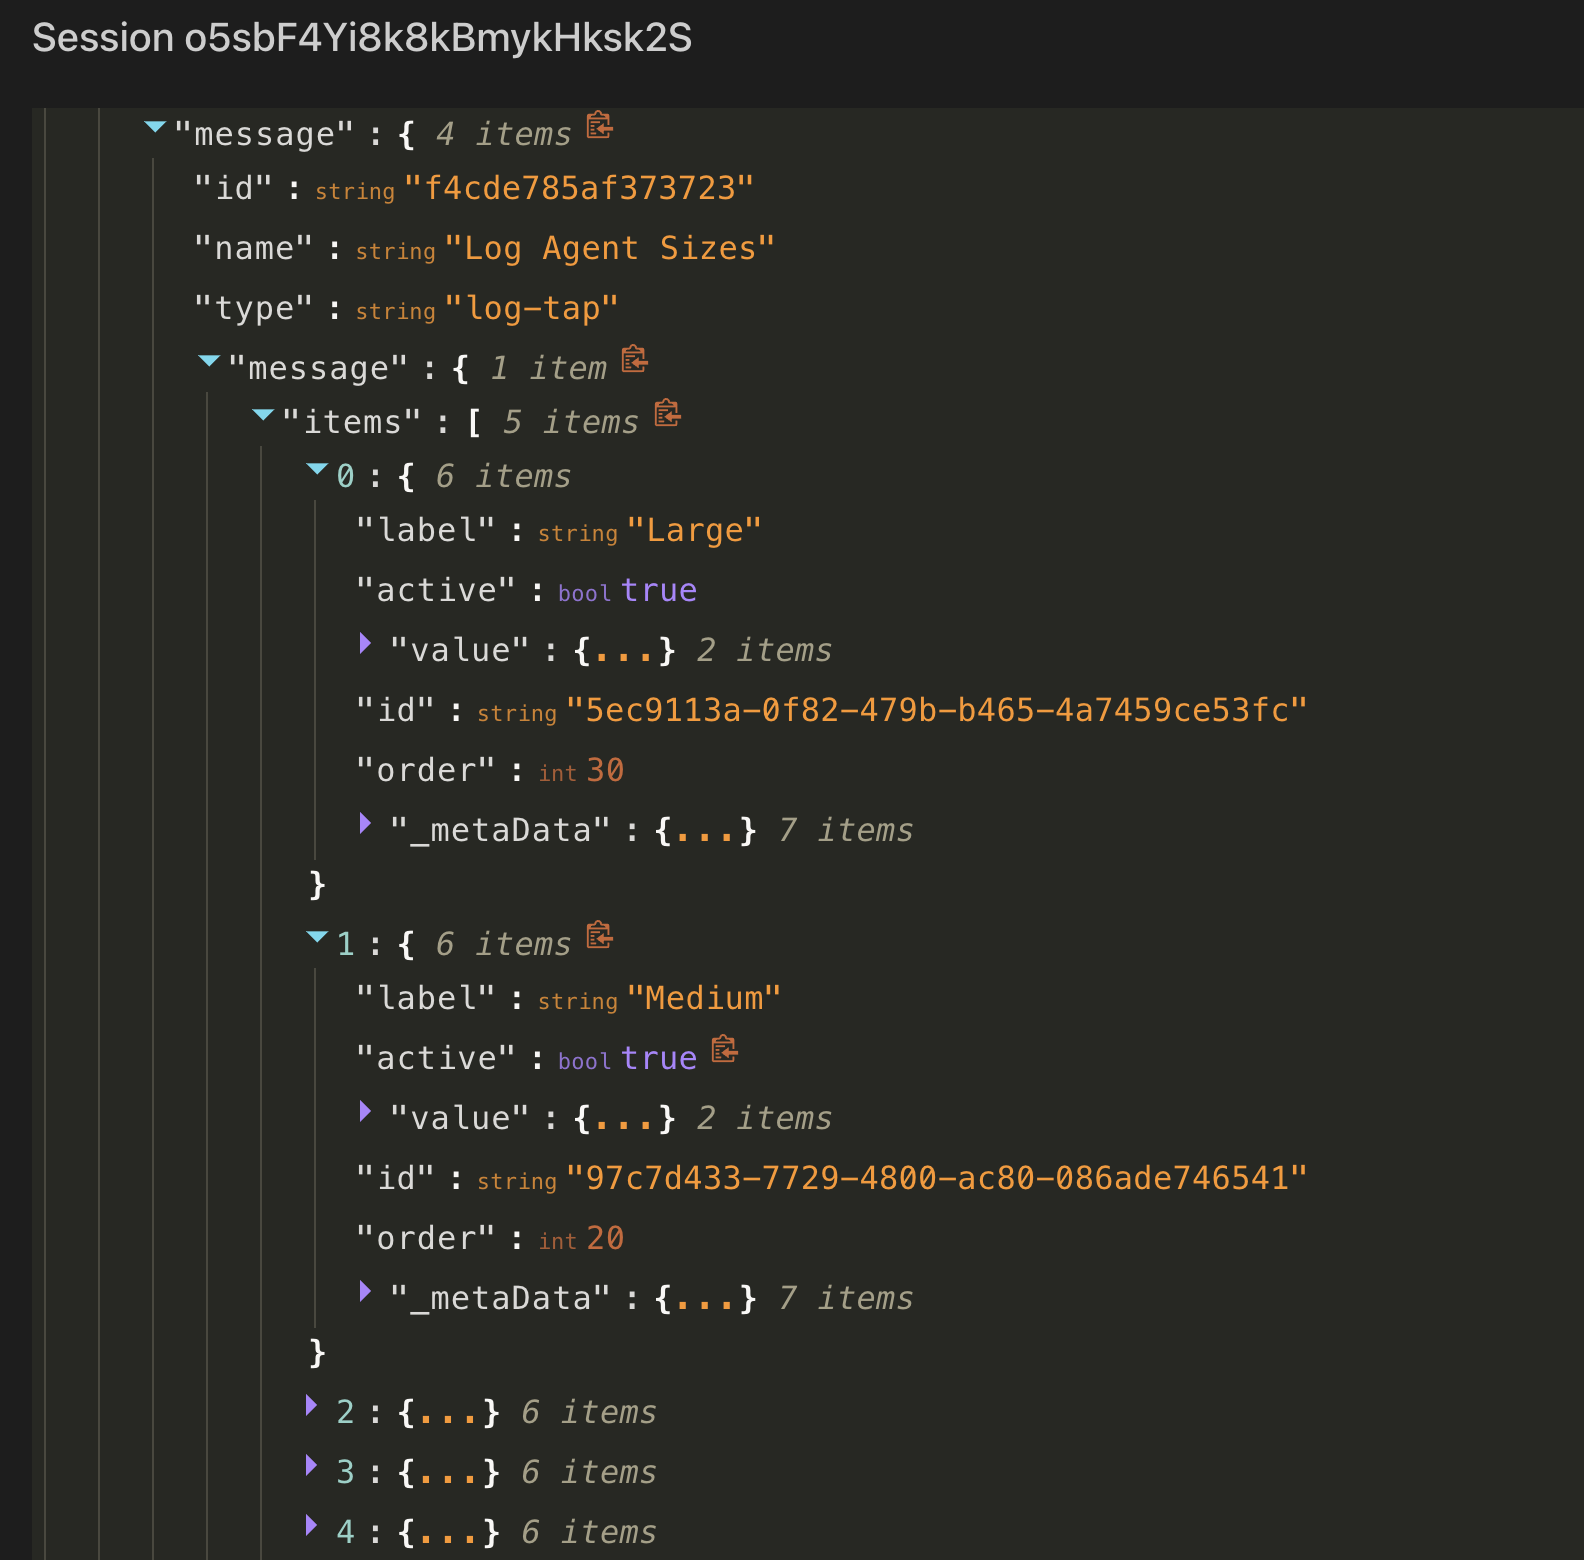Collapse the nested "message" 1 item node
Image resolution: width=1584 pixels, height=1560 pixels.
[209, 361]
